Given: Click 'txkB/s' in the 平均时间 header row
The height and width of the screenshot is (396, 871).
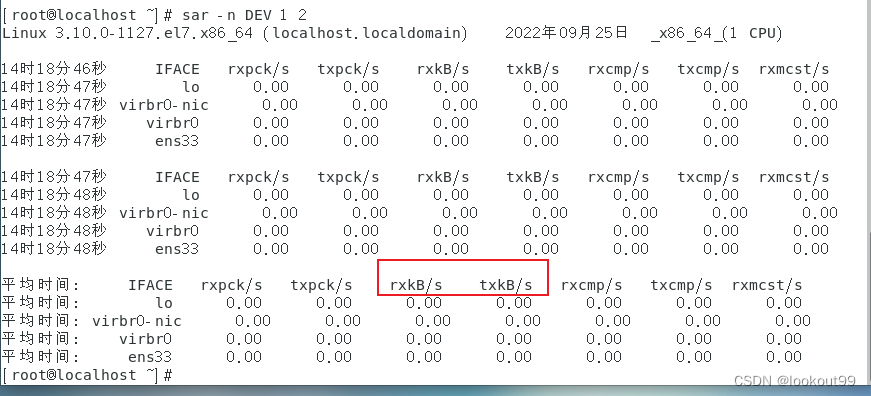Looking at the screenshot, I should click(506, 285).
